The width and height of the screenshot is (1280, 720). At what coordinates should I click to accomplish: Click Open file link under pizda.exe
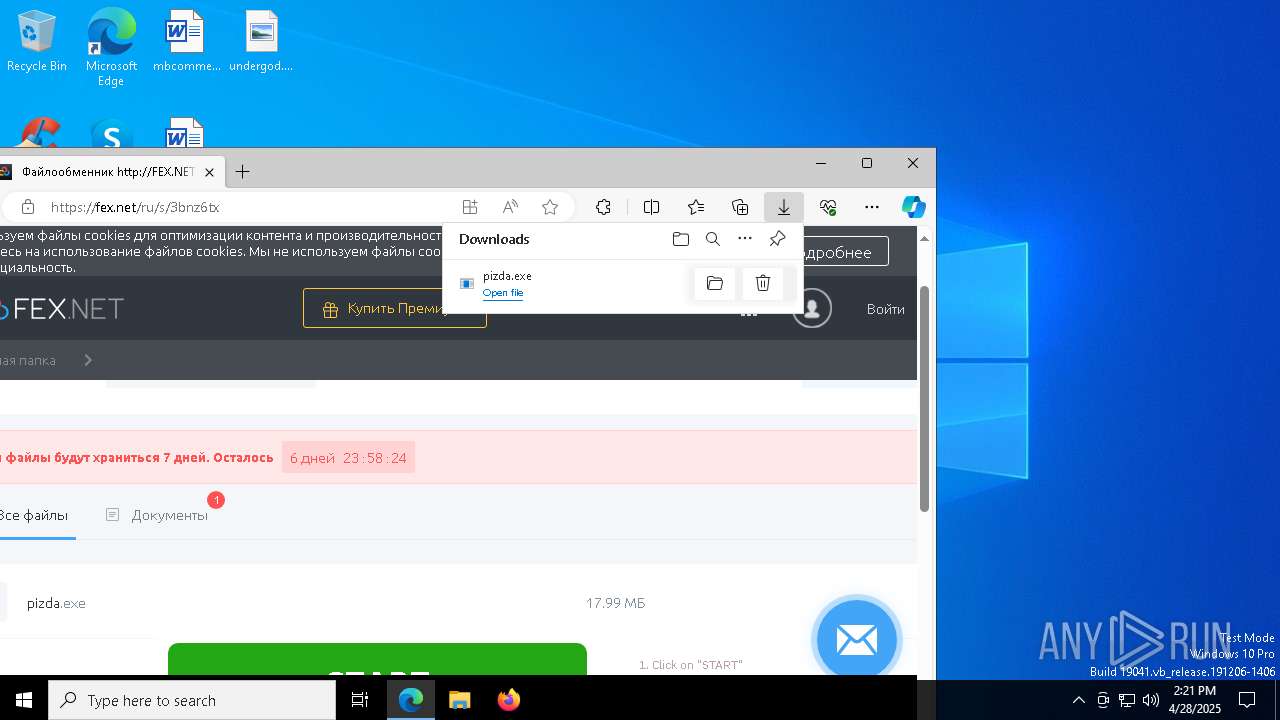503,293
